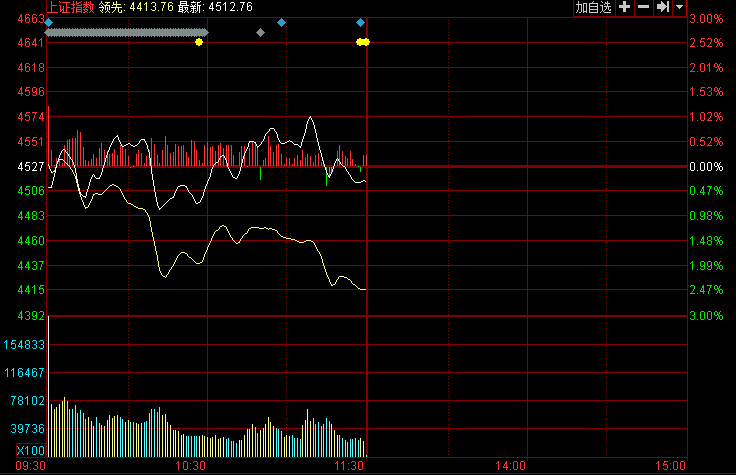This screenshot has height=475, width=736.
Task: Click the 上证指数 index title
Action: click(x=70, y=7)
